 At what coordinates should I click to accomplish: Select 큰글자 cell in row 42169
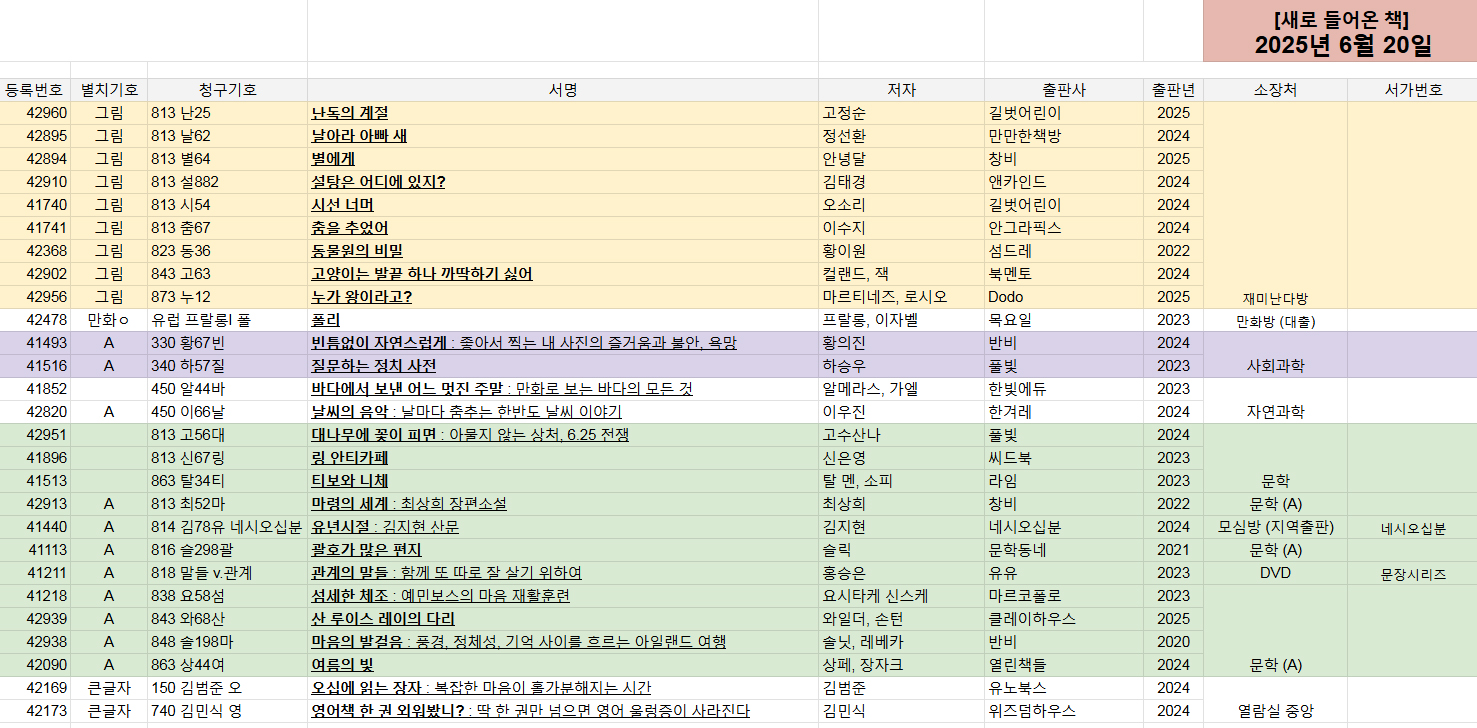point(109,688)
